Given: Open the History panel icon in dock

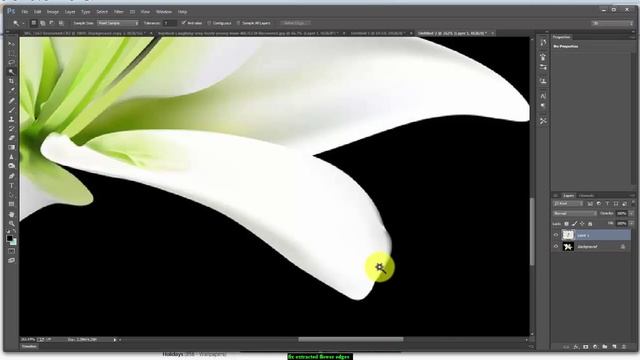Looking at the screenshot, I should [x=543, y=43].
